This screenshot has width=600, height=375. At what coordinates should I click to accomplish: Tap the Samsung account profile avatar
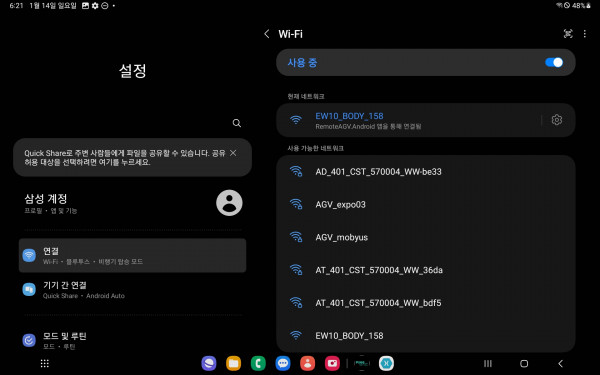point(229,203)
